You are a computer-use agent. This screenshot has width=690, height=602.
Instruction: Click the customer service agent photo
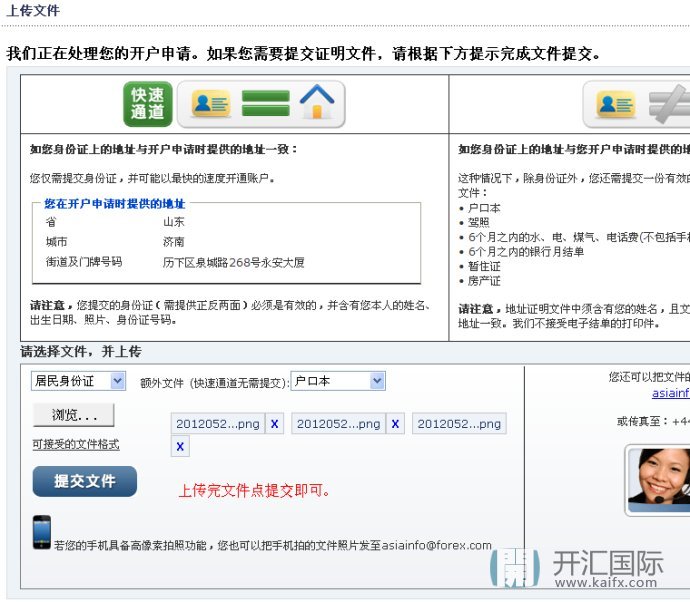coord(657,479)
